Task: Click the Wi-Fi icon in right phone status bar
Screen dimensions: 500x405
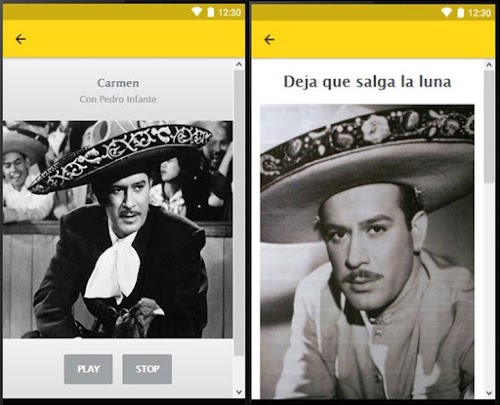Action: 446,13
